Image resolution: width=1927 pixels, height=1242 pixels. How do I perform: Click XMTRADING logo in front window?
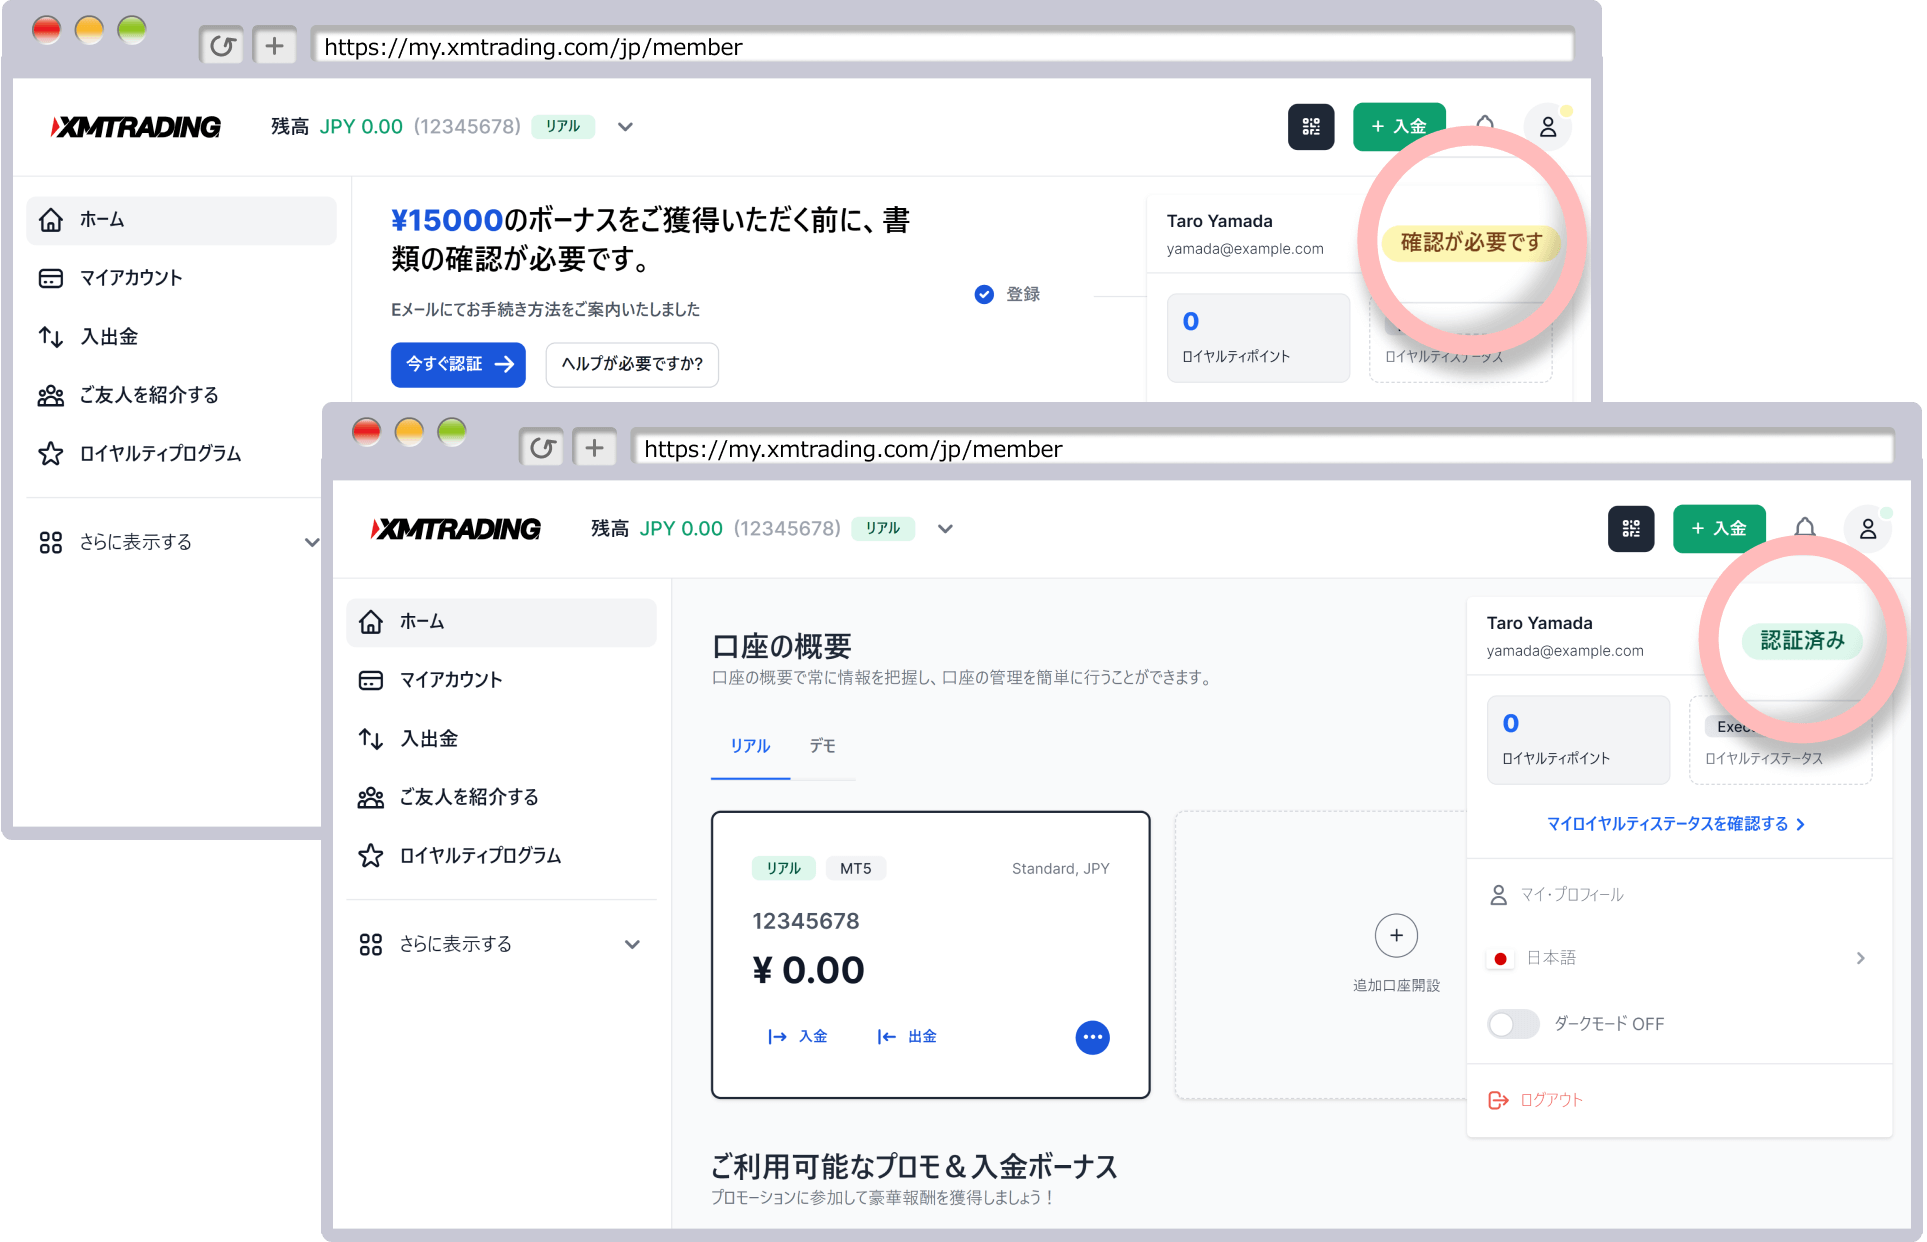click(456, 529)
